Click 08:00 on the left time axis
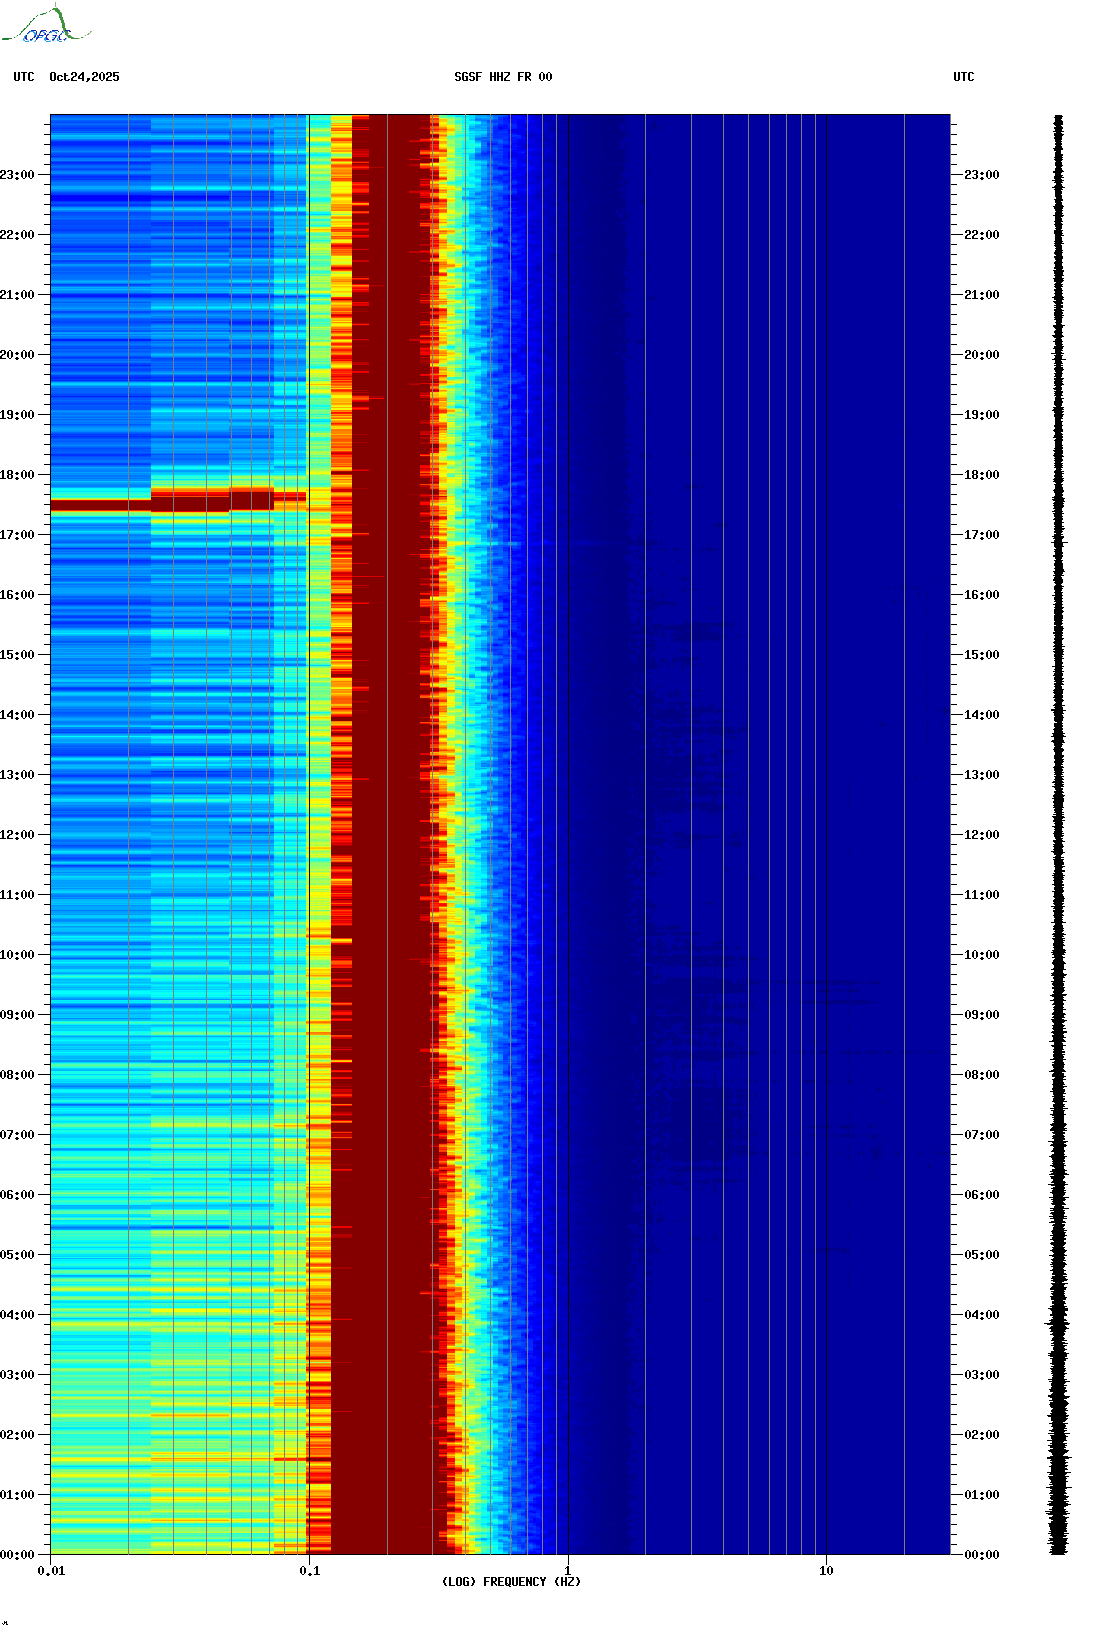Screen dimensions: 1102x1634 point(17,1075)
